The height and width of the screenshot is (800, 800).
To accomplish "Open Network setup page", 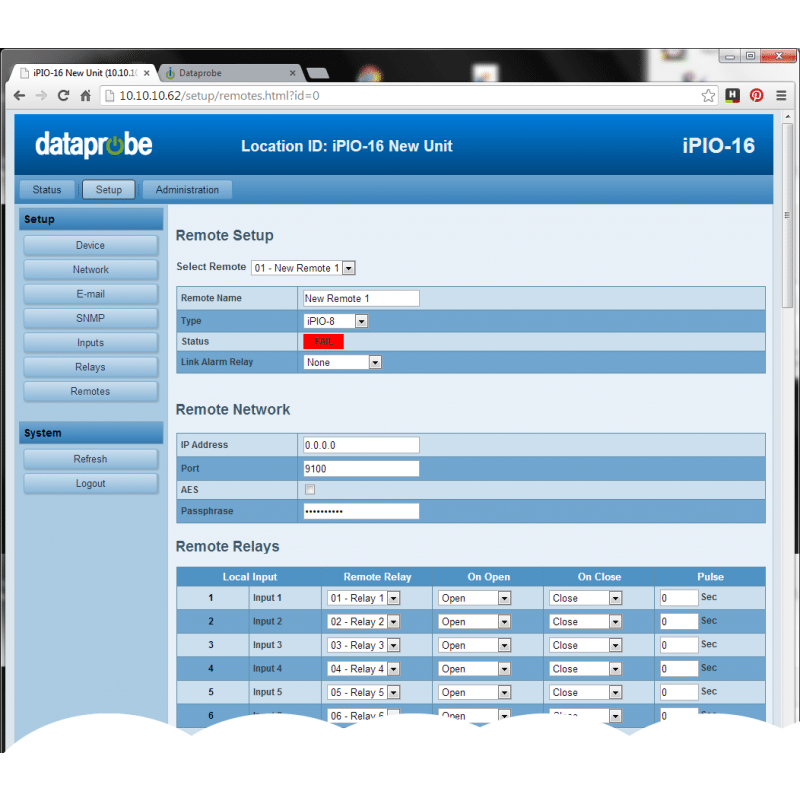I will coord(90,270).
